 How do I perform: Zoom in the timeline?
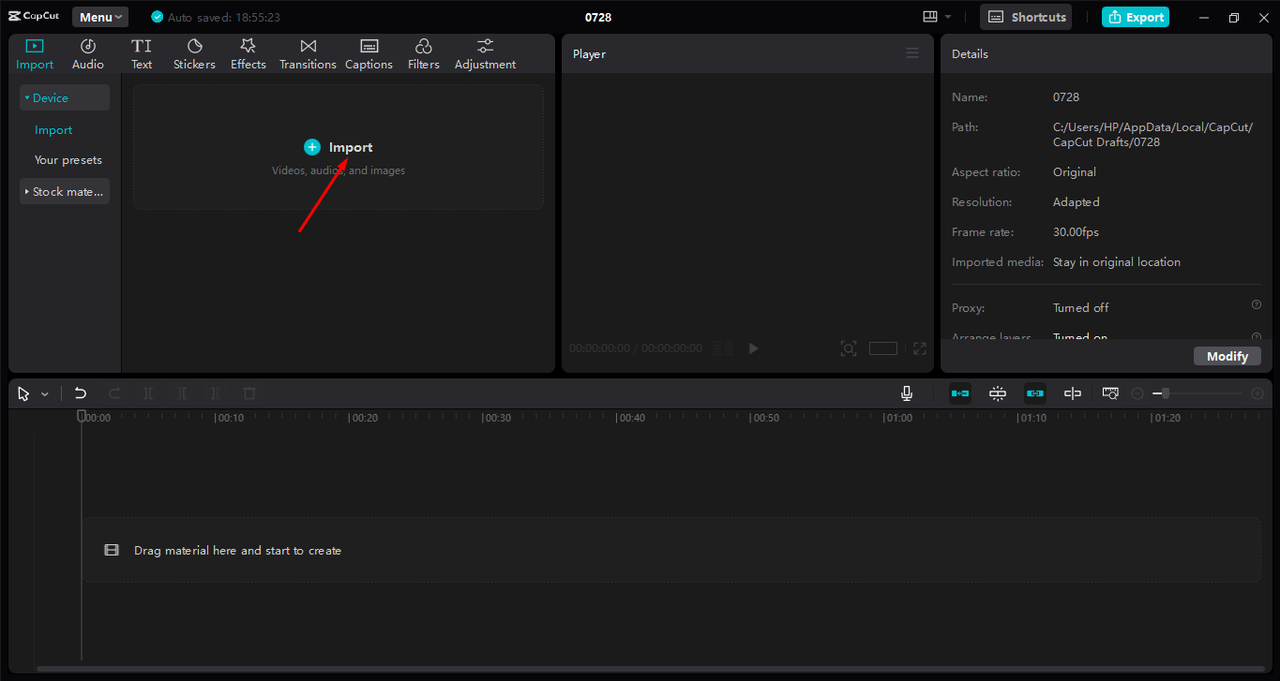coord(1257,394)
